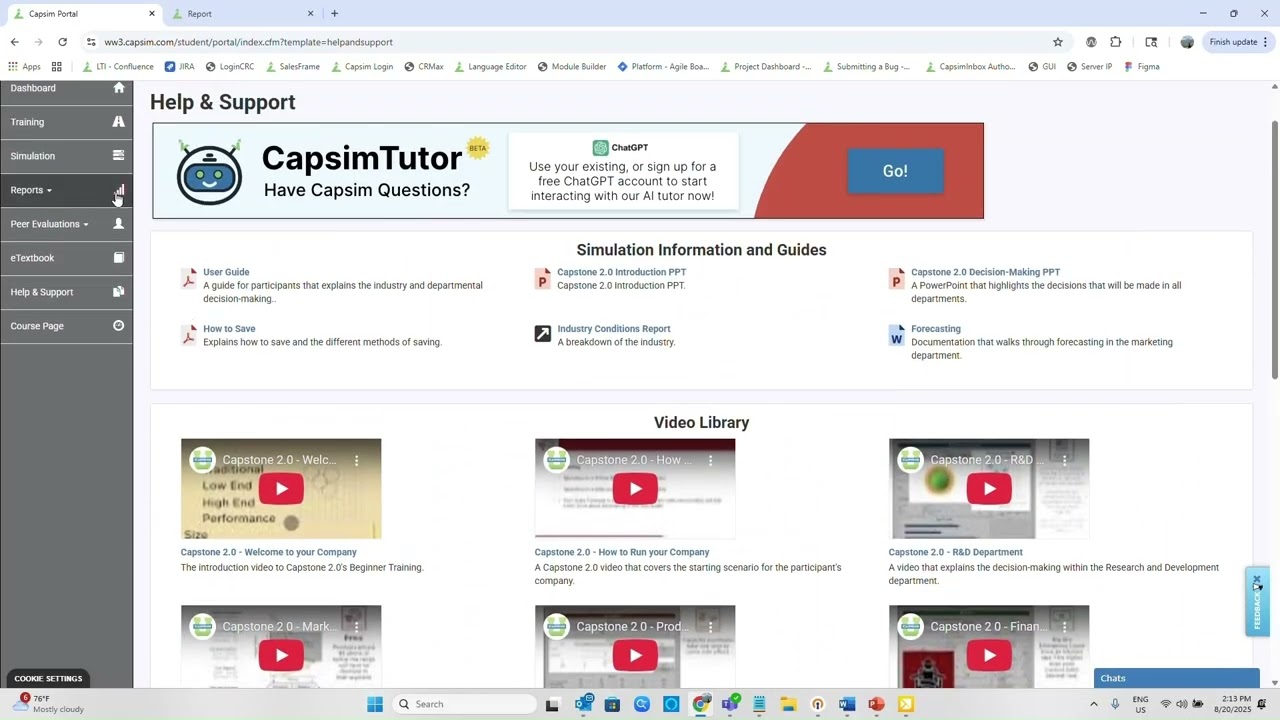The height and width of the screenshot is (720, 1280).
Task: Play the Welcome to your Company video
Action: (x=281, y=489)
